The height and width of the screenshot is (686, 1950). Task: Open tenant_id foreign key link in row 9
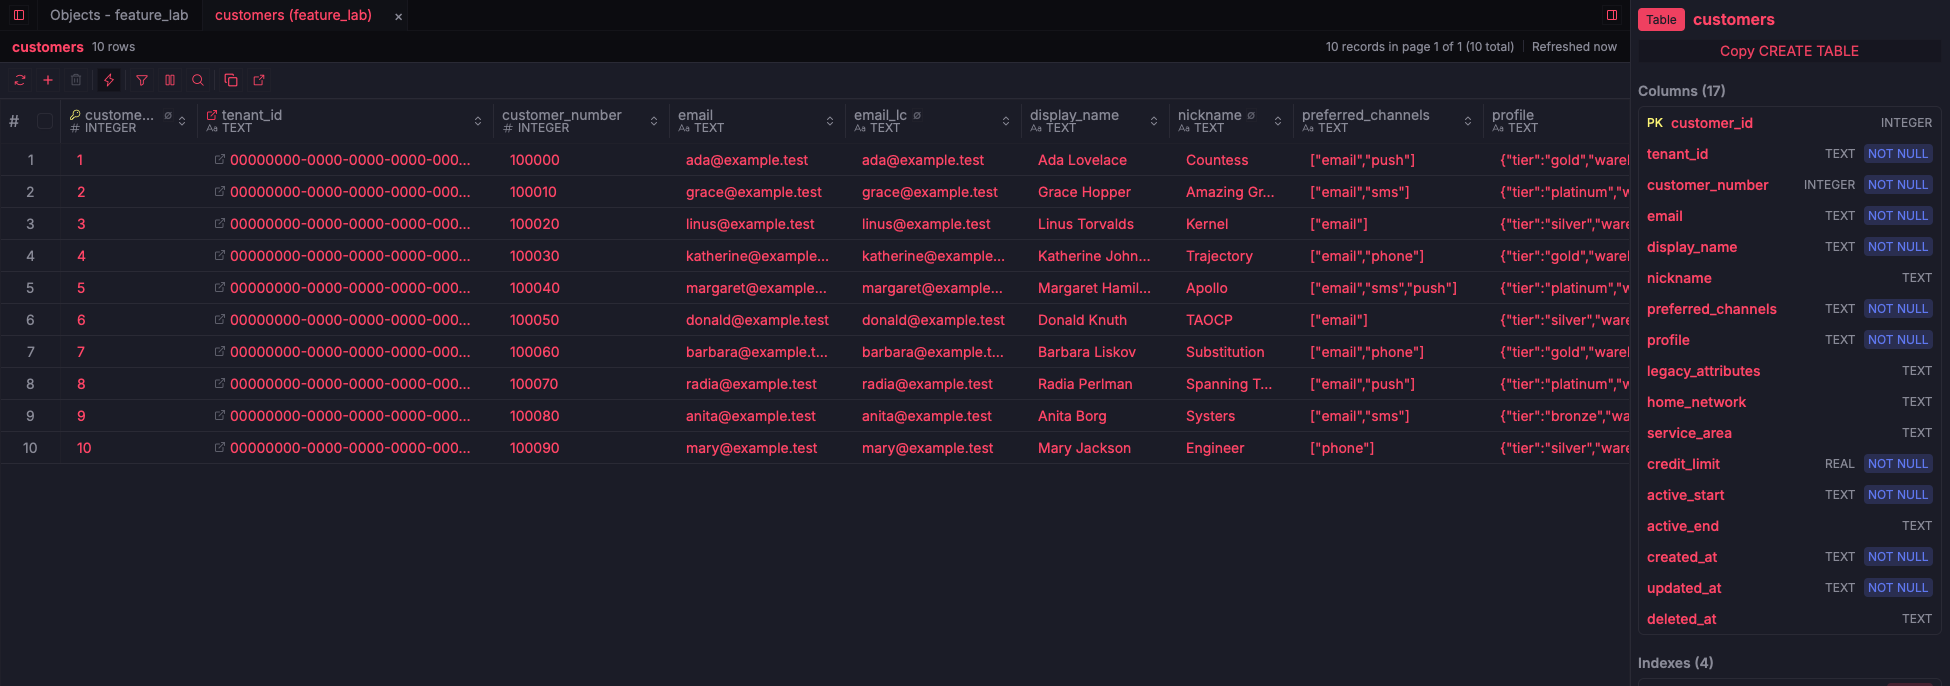coord(219,416)
